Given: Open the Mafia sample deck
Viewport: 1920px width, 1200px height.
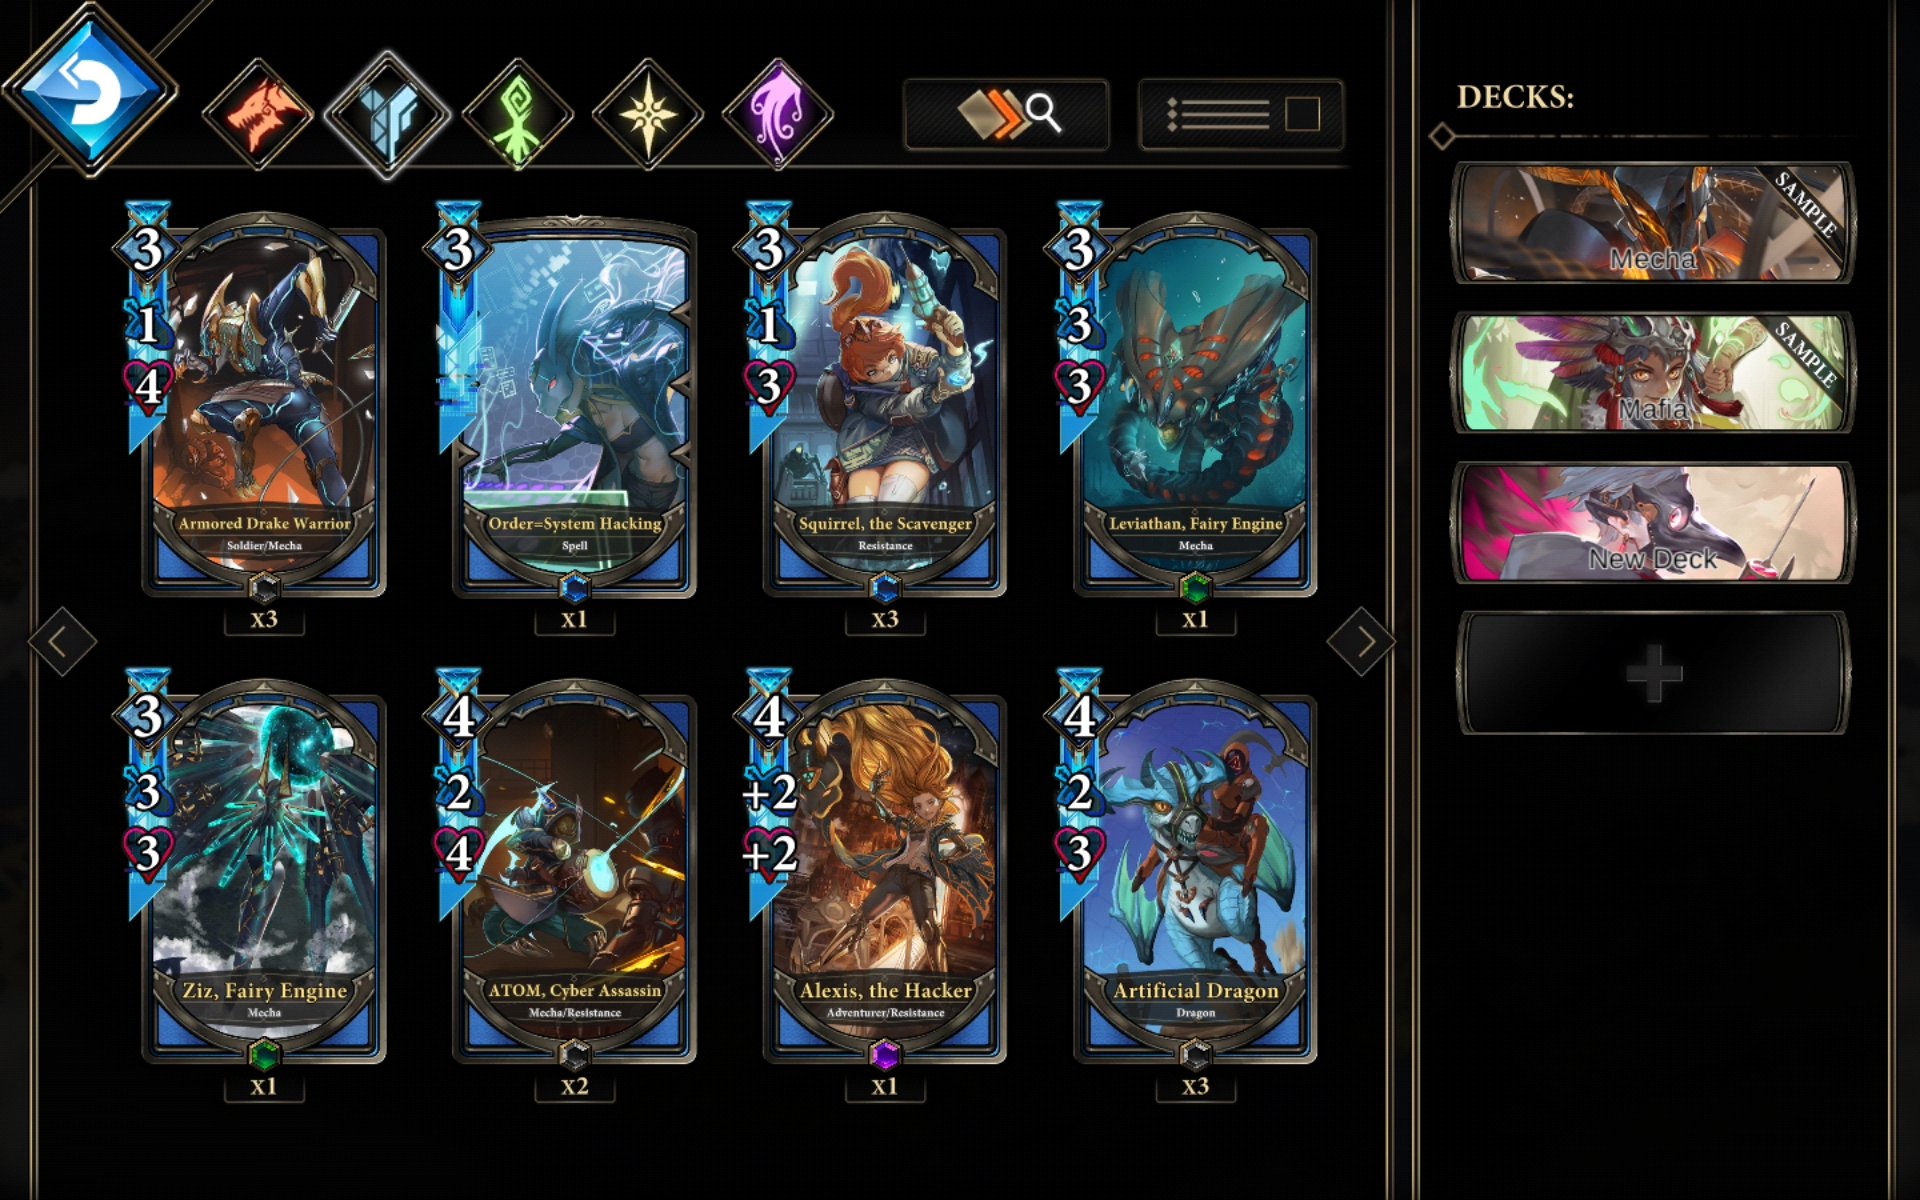Looking at the screenshot, I should click(x=1653, y=373).
